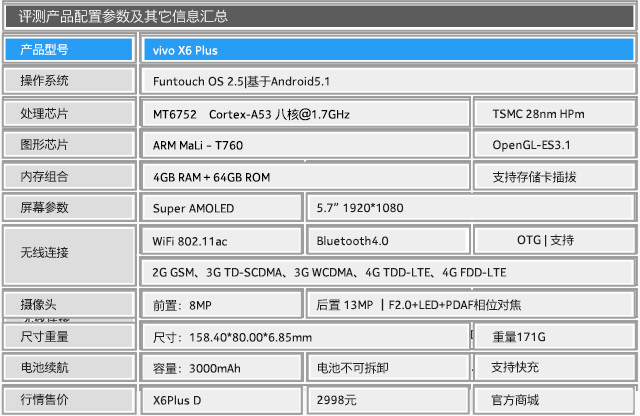Select the 容量：3000mAh battery cell
This screenshot has width=640, height=416.
[x=220, y=368]
